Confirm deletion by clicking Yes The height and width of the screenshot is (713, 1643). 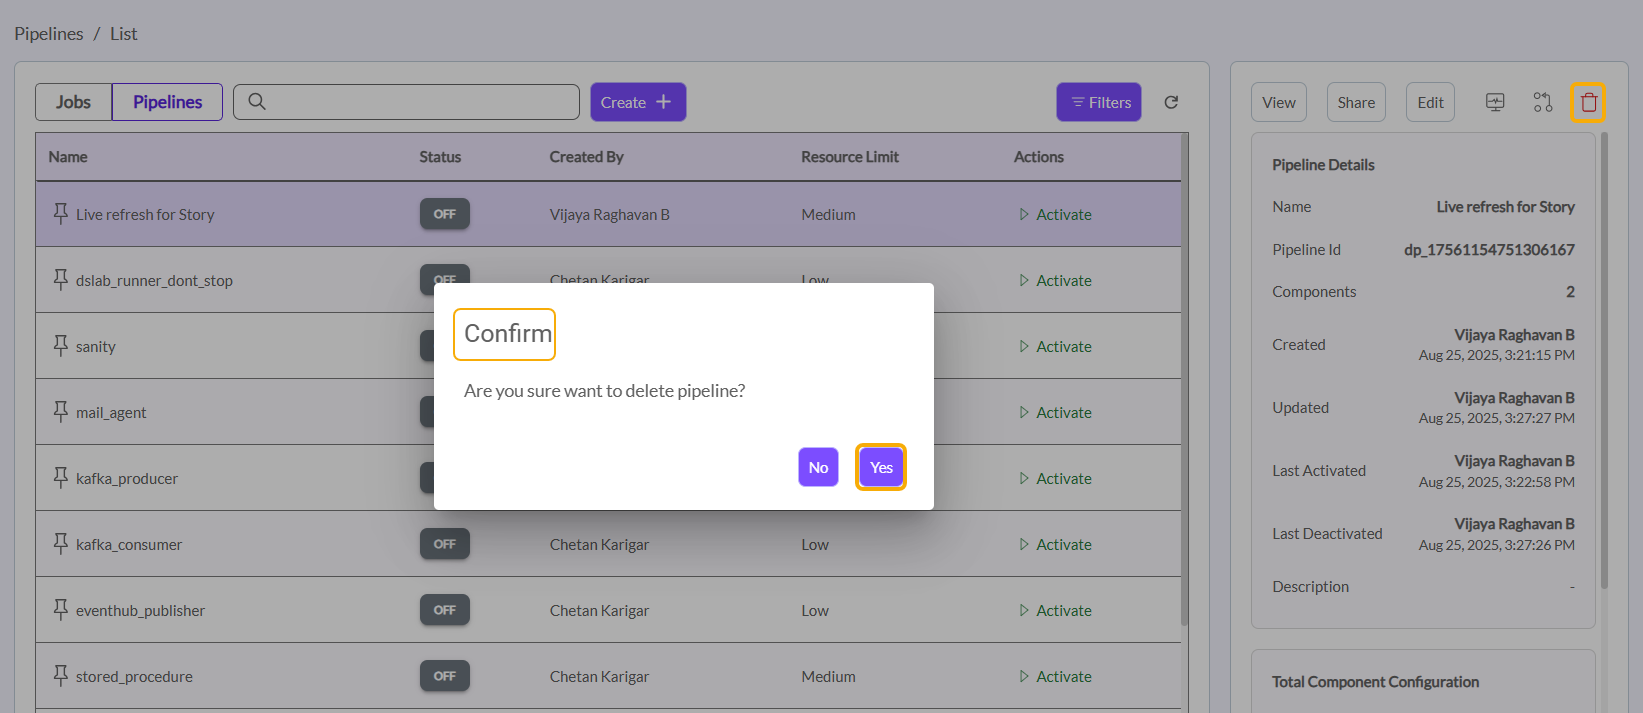(x=881, y=467)
